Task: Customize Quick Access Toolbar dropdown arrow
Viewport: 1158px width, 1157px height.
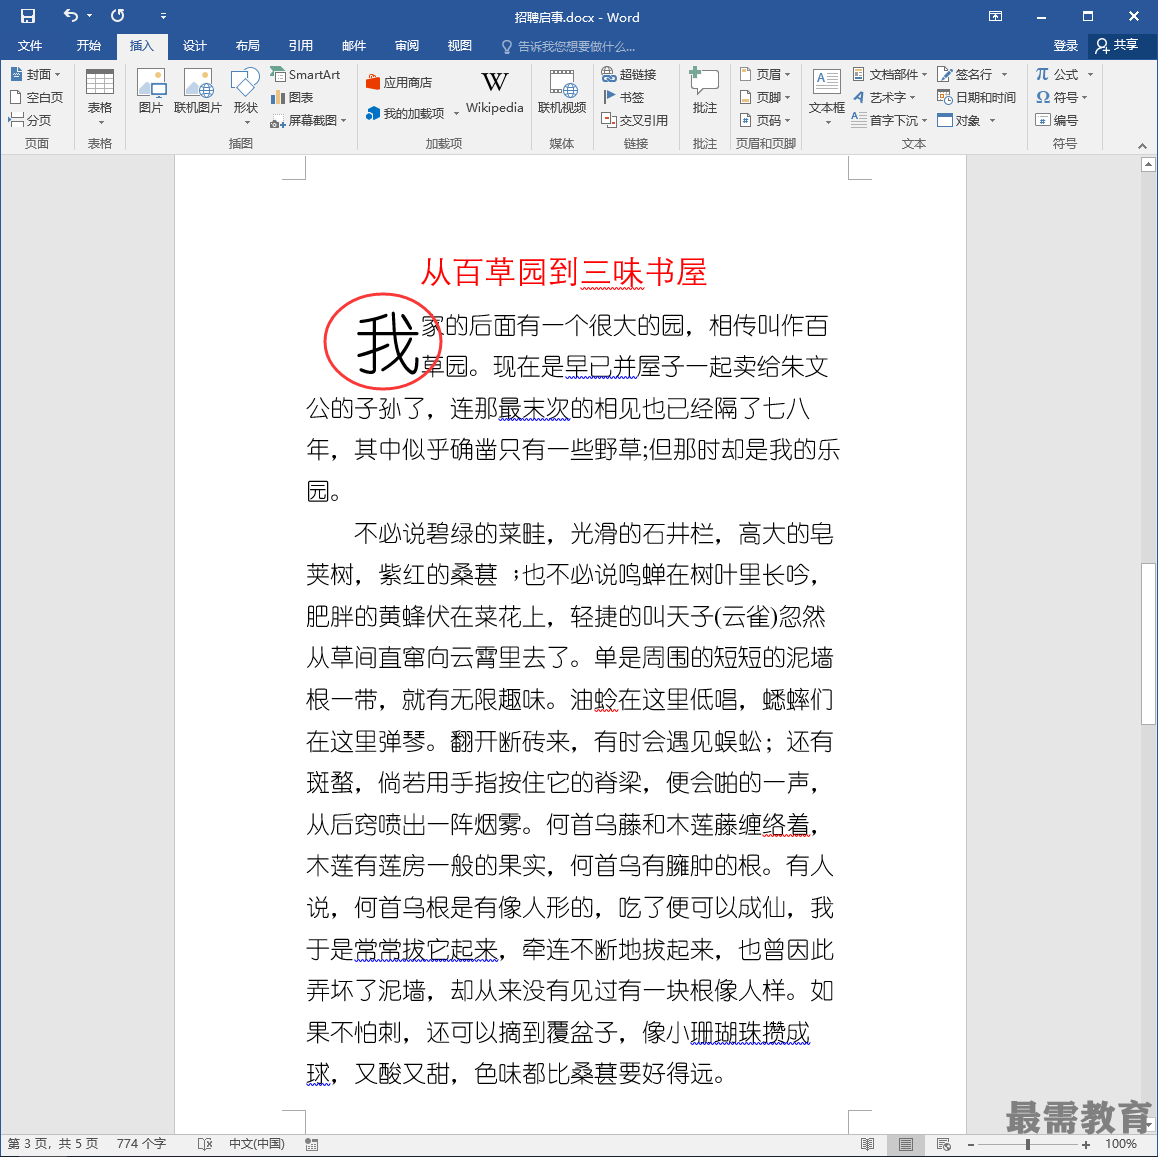Action: [163, 16]
